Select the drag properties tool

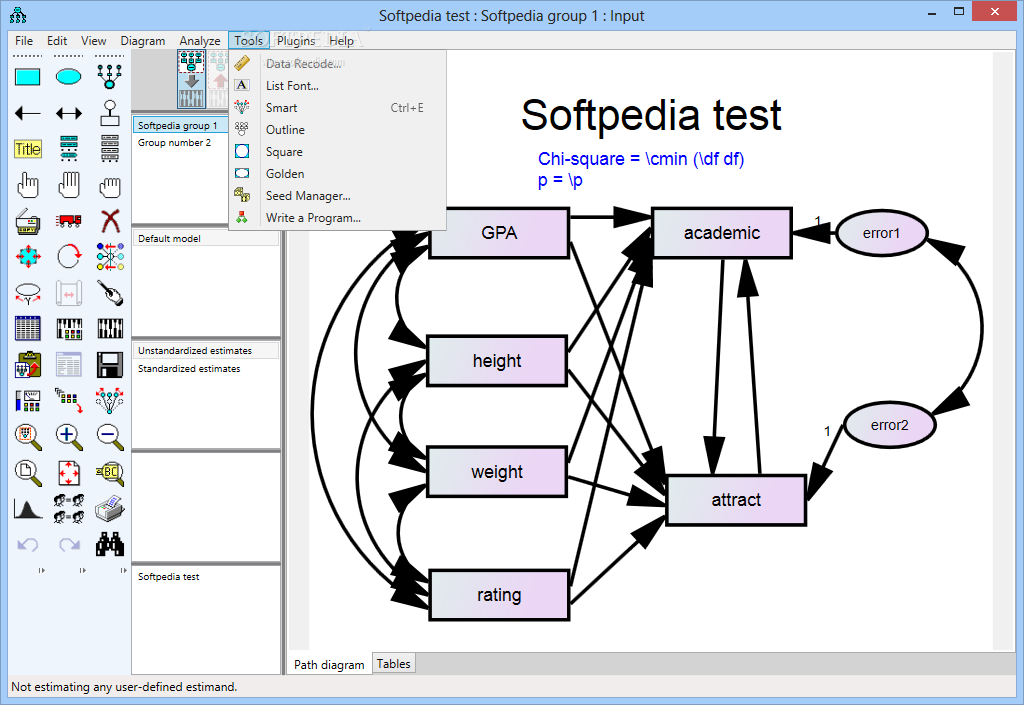[69, 400]
